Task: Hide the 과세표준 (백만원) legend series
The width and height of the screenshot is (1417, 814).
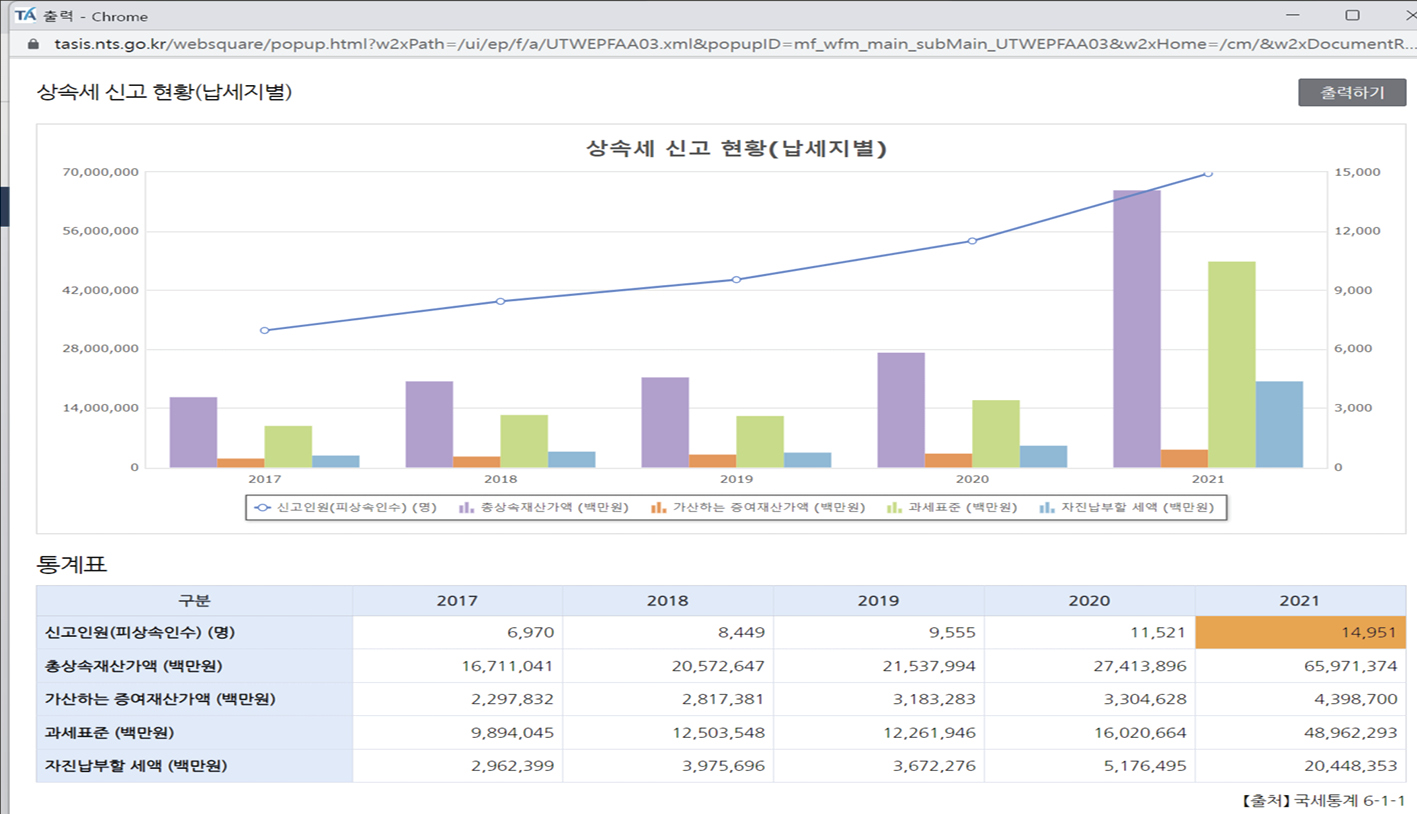Action: (x=961, y=508)
